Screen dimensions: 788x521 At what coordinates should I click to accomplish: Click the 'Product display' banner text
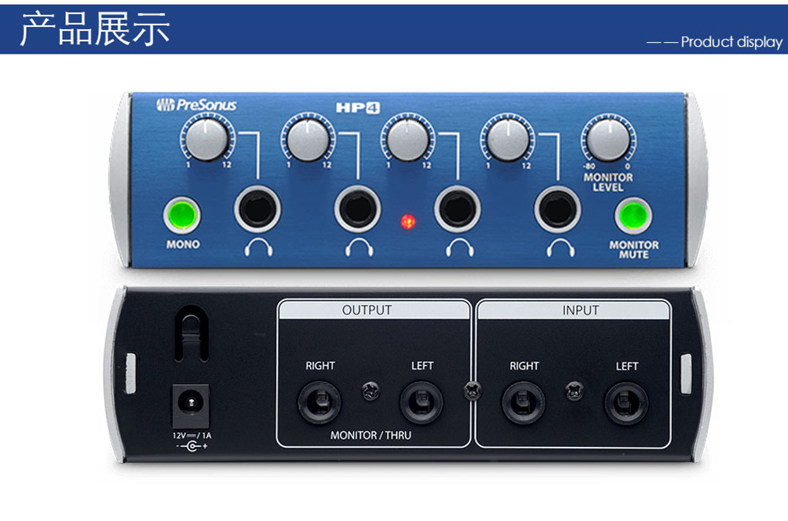732,42
